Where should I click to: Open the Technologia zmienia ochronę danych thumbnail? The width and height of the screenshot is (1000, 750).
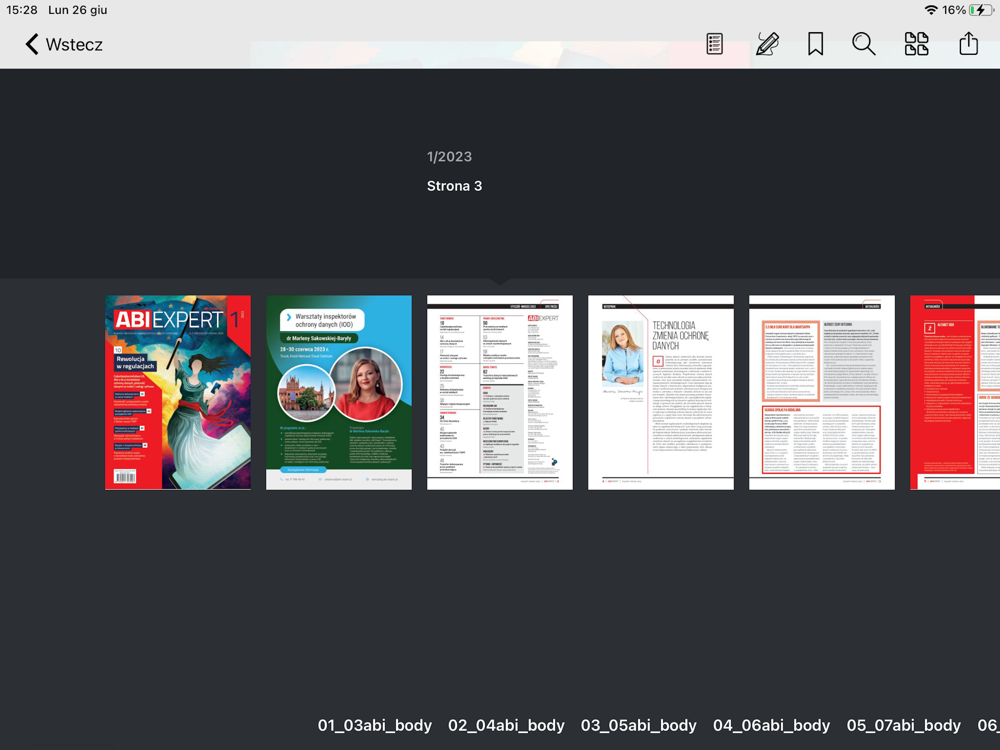(x=661, y=392)
